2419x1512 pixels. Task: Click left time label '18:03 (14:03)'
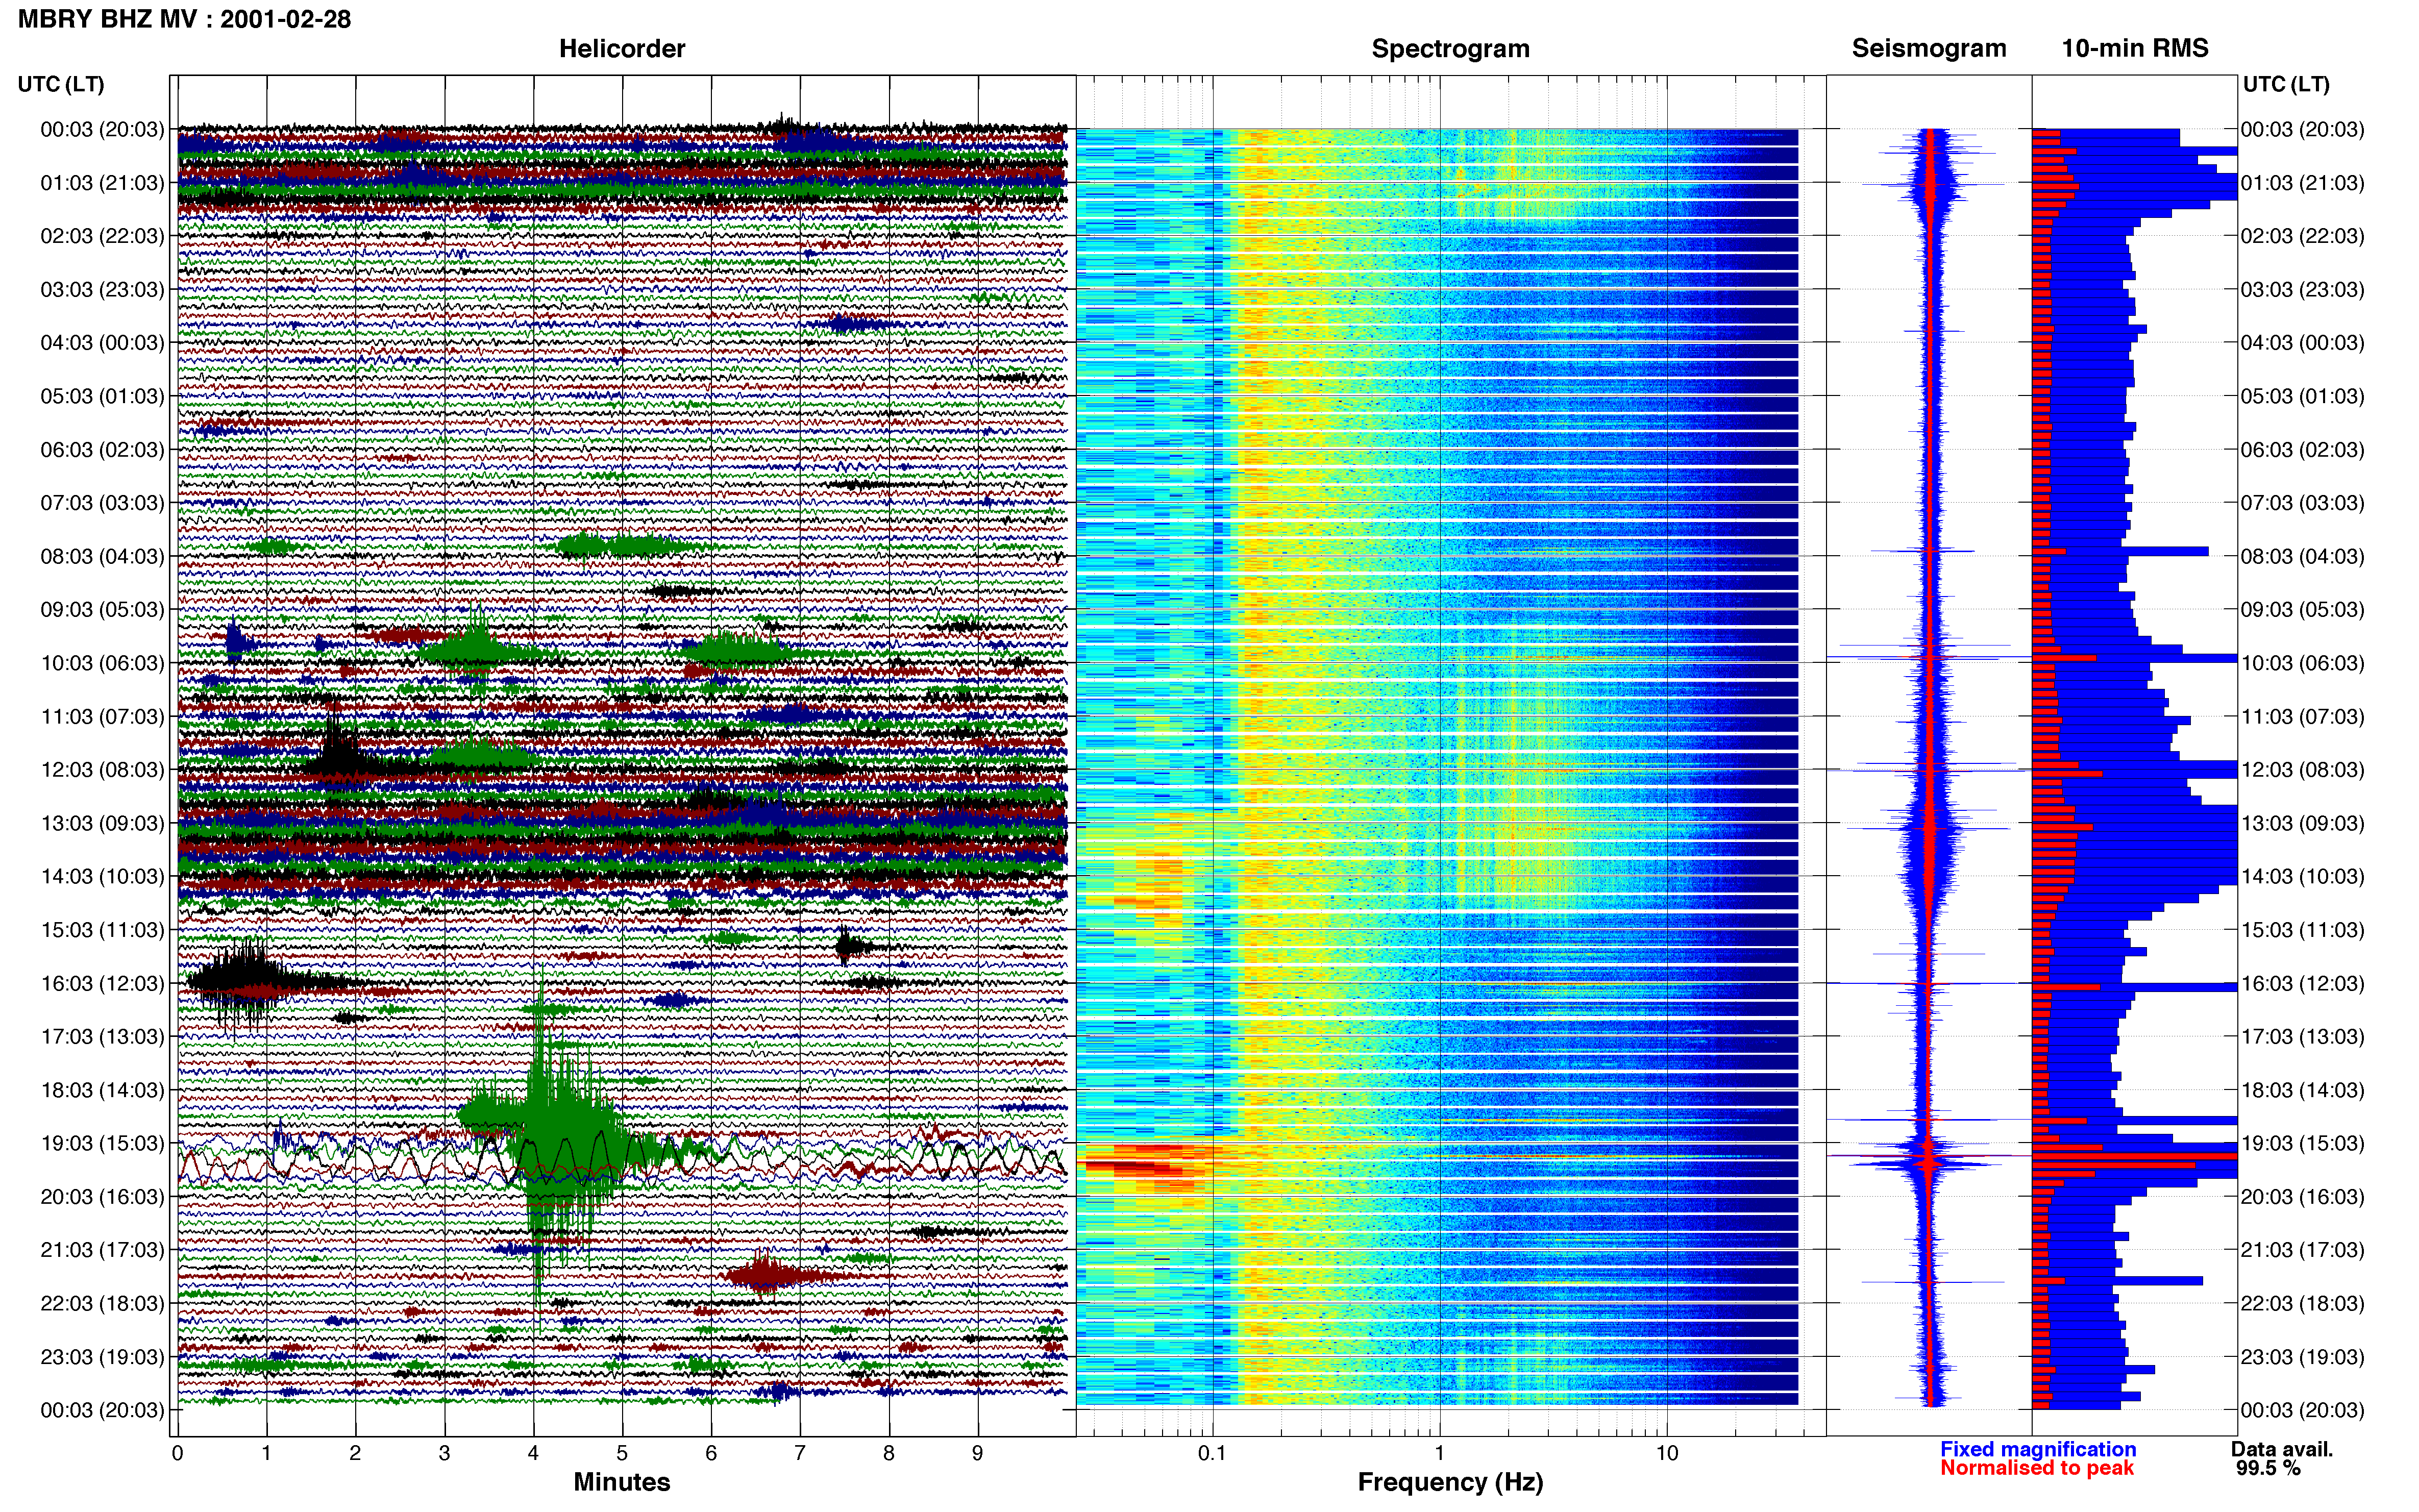point(102,1090)
